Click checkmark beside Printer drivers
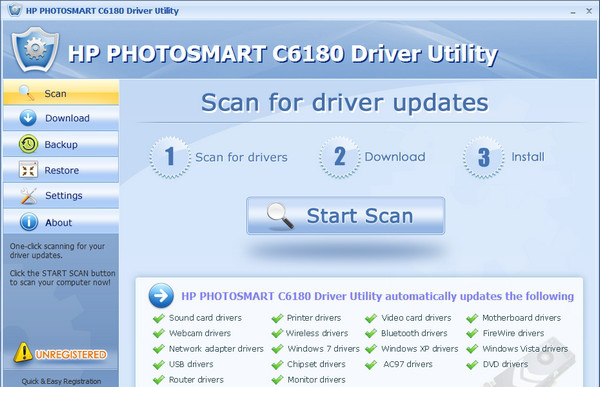The image size is (600, 402). 277,318
